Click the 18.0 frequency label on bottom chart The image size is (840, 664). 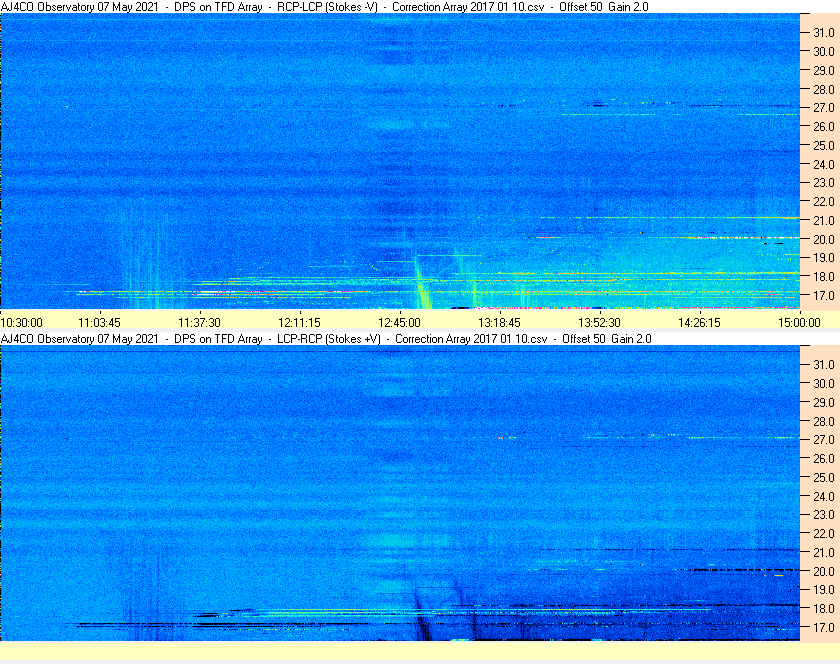pos(824,608)
